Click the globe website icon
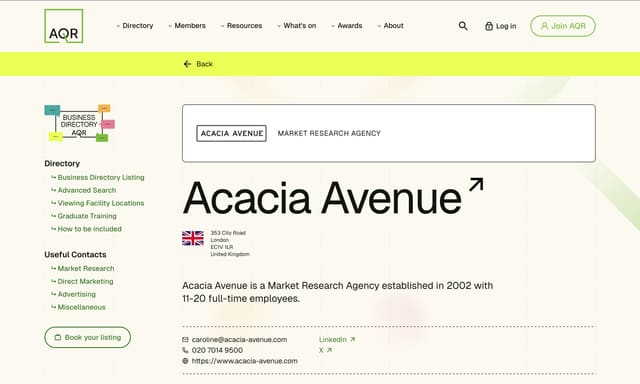 (x=185, y=361)
